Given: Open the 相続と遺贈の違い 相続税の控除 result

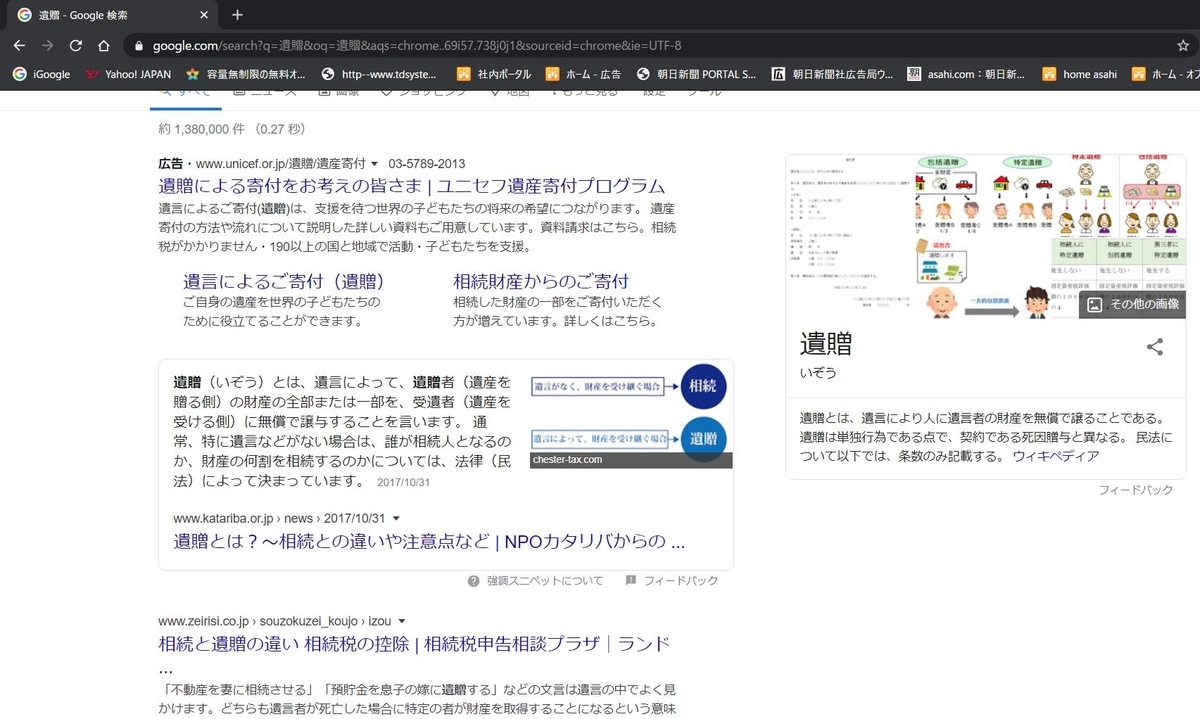Looking at the screenshot, I should pyautogui.click(x=414, y=643).
